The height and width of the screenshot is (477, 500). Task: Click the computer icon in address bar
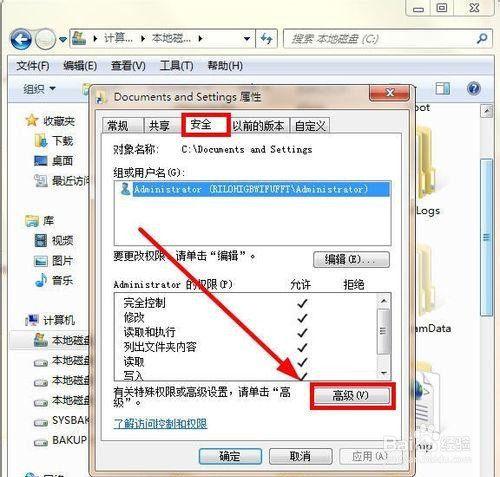[x=79, y=38]
